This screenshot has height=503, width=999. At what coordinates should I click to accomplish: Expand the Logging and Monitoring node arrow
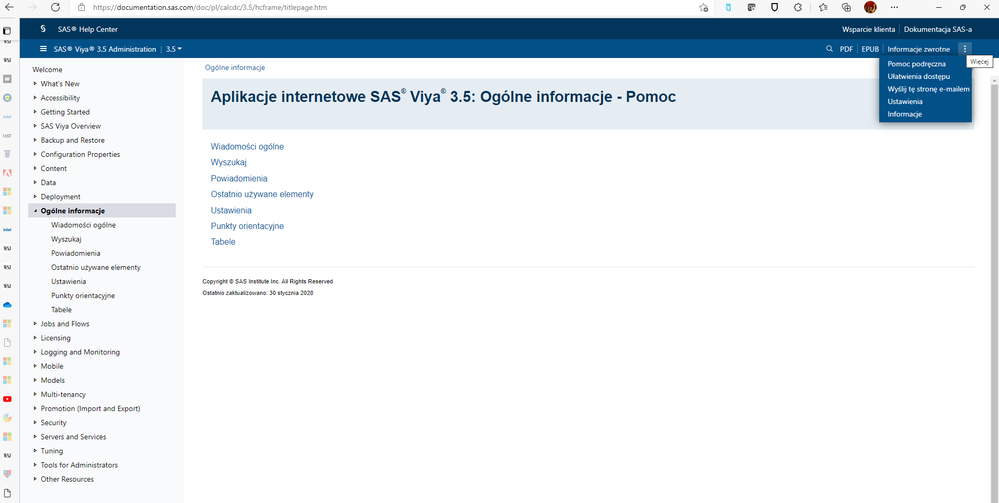tap(36, 352)
